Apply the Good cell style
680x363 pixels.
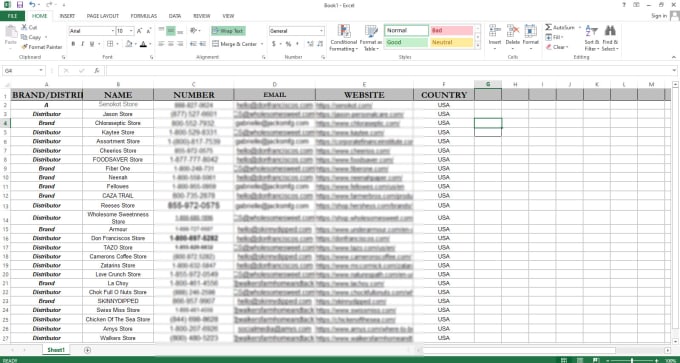406,43
